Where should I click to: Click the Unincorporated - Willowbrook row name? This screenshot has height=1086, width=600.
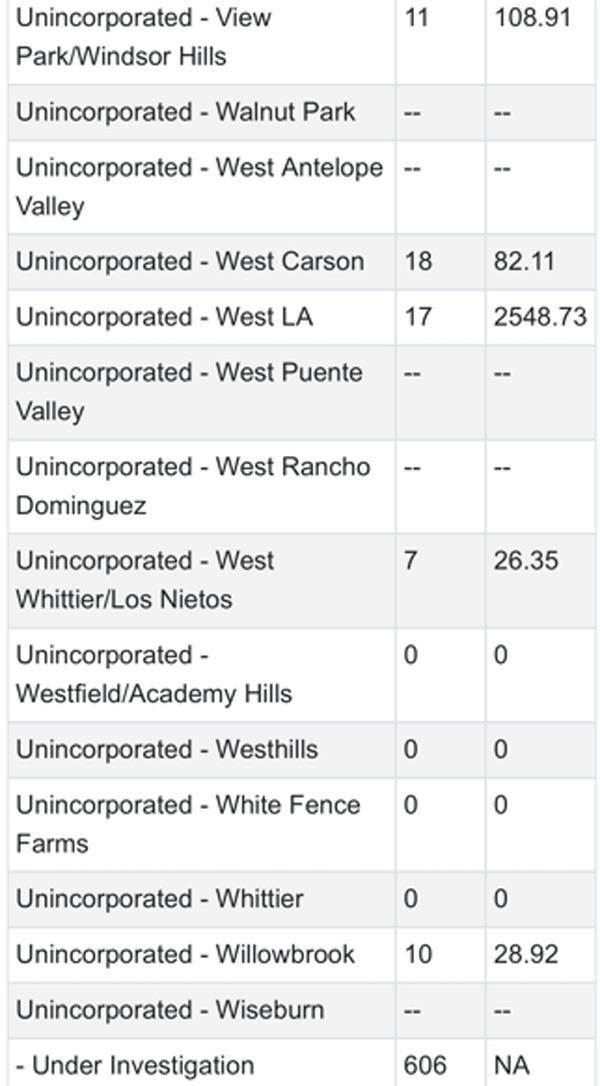[x=185, y=954]
